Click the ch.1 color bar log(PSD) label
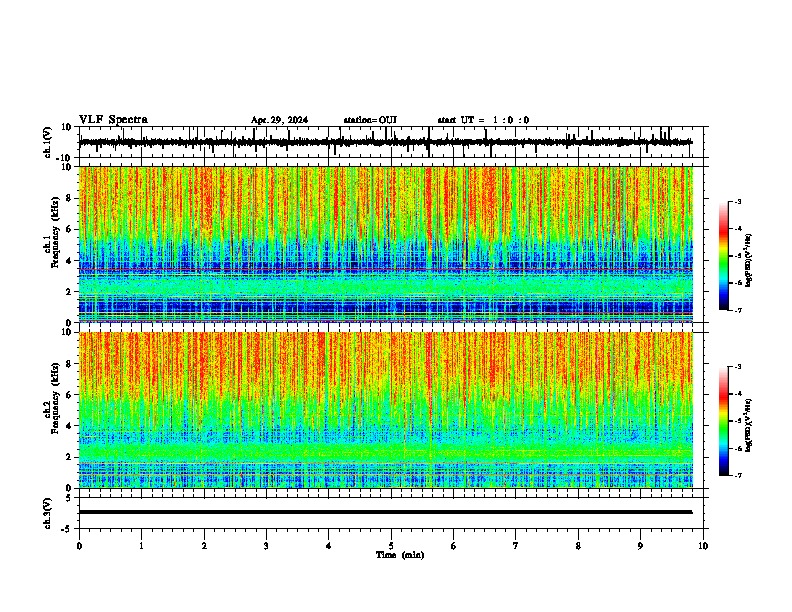Screen dimensions: 792x612 (748, 261)
